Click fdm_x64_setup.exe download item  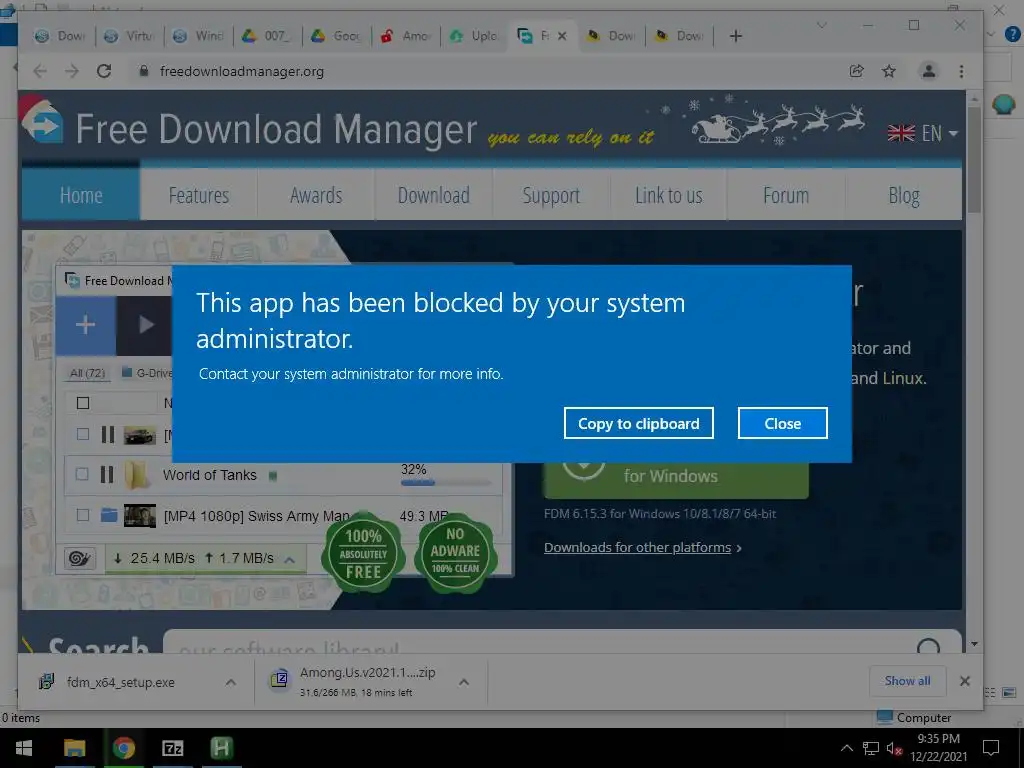[x=121, y=682]
